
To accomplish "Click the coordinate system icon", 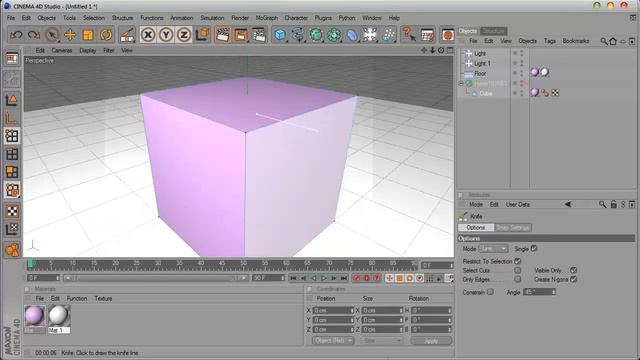I will (202, 35).
